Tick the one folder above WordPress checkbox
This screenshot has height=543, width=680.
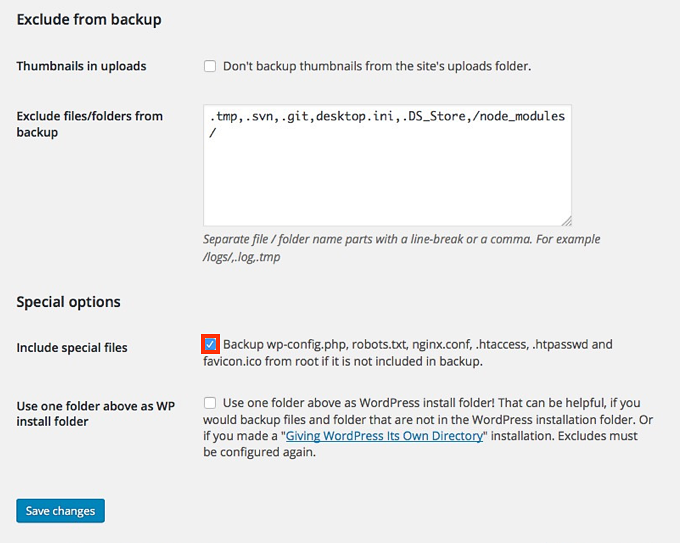pos(210,402)
